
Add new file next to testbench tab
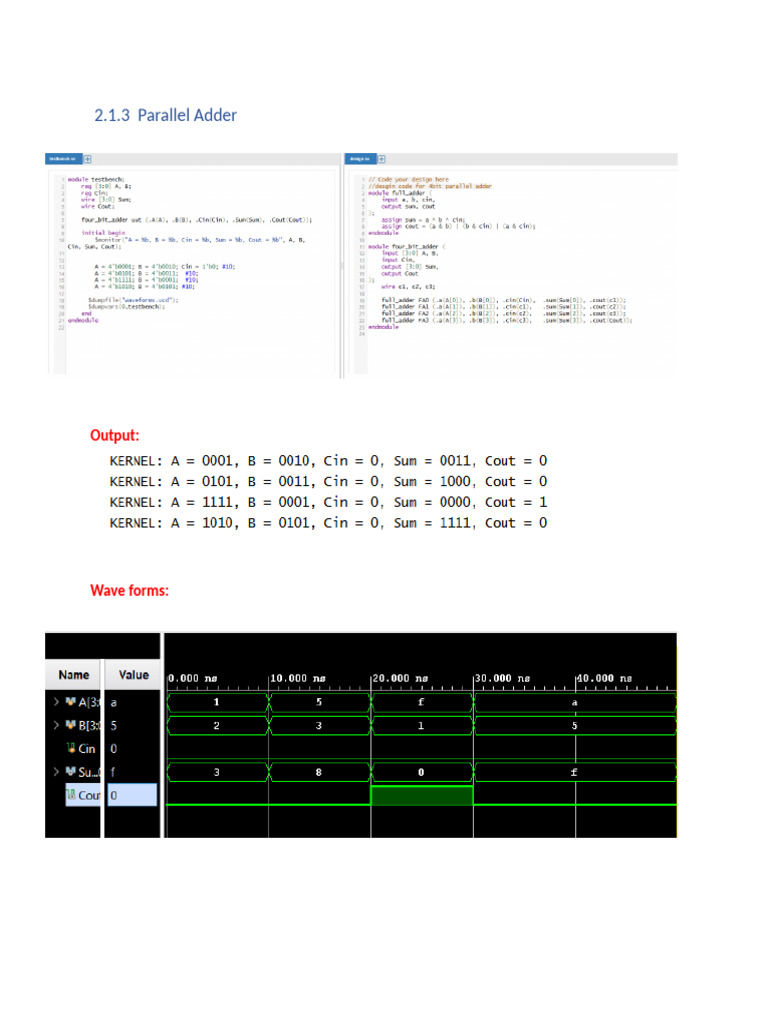coord(87,159)
